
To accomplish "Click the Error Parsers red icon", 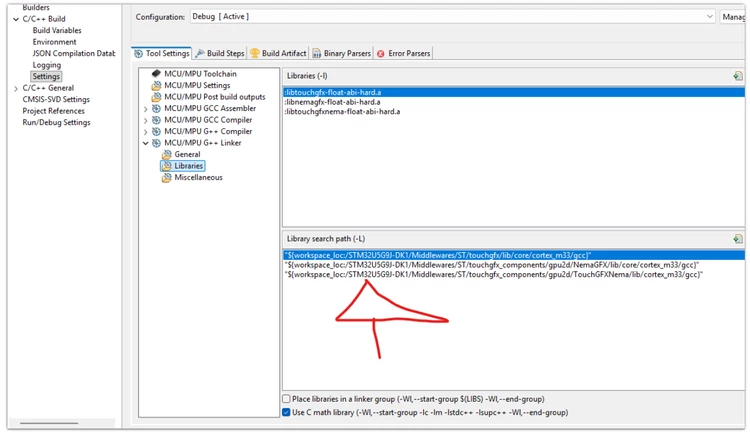I will (381, 54).
